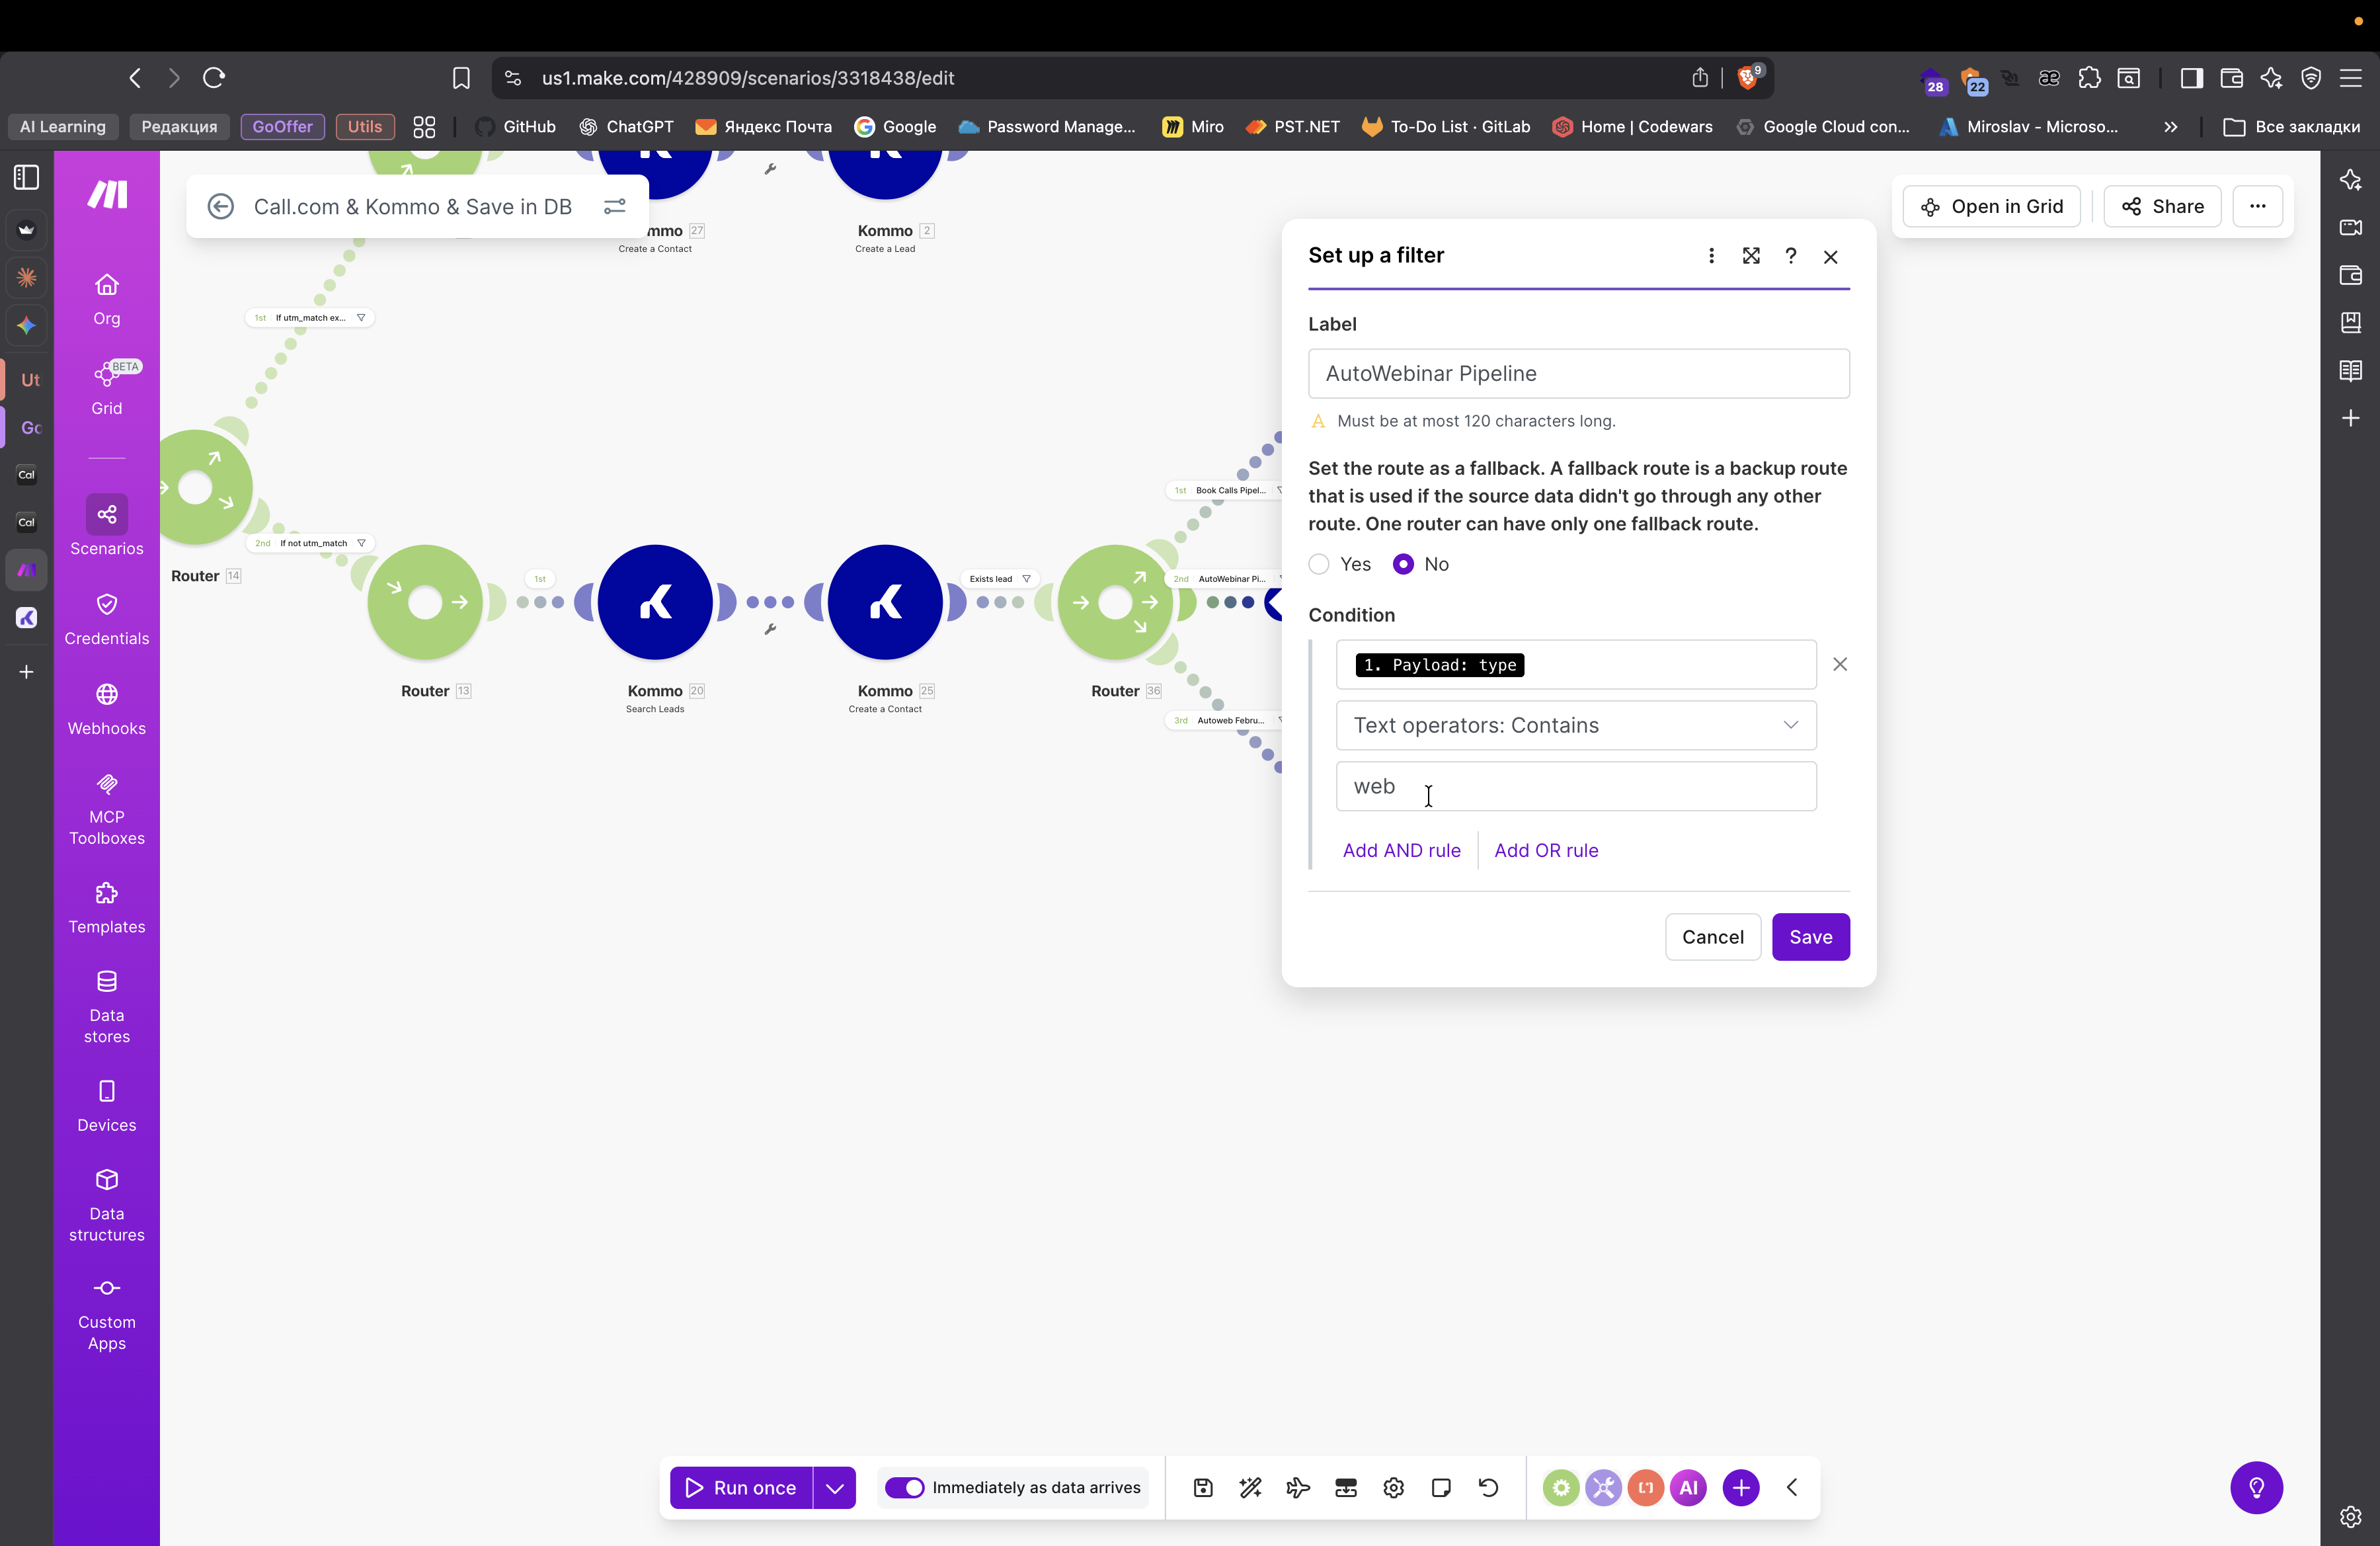Open scenario settings gear in bottom toolbar

(1393, 1487)
